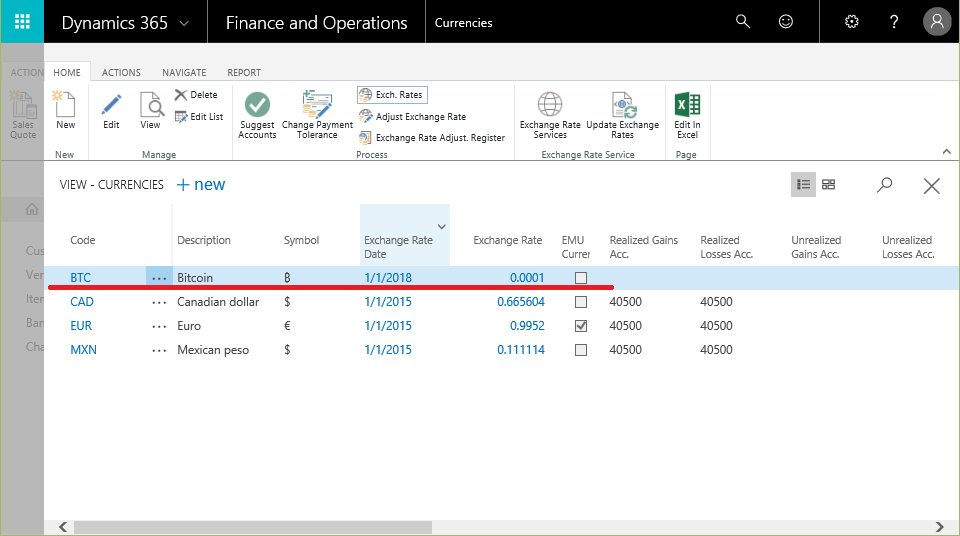Viewport: 960px width, 536px height.
Task: Switch to the REPORT ribbon tab
Action: [244, 72]
